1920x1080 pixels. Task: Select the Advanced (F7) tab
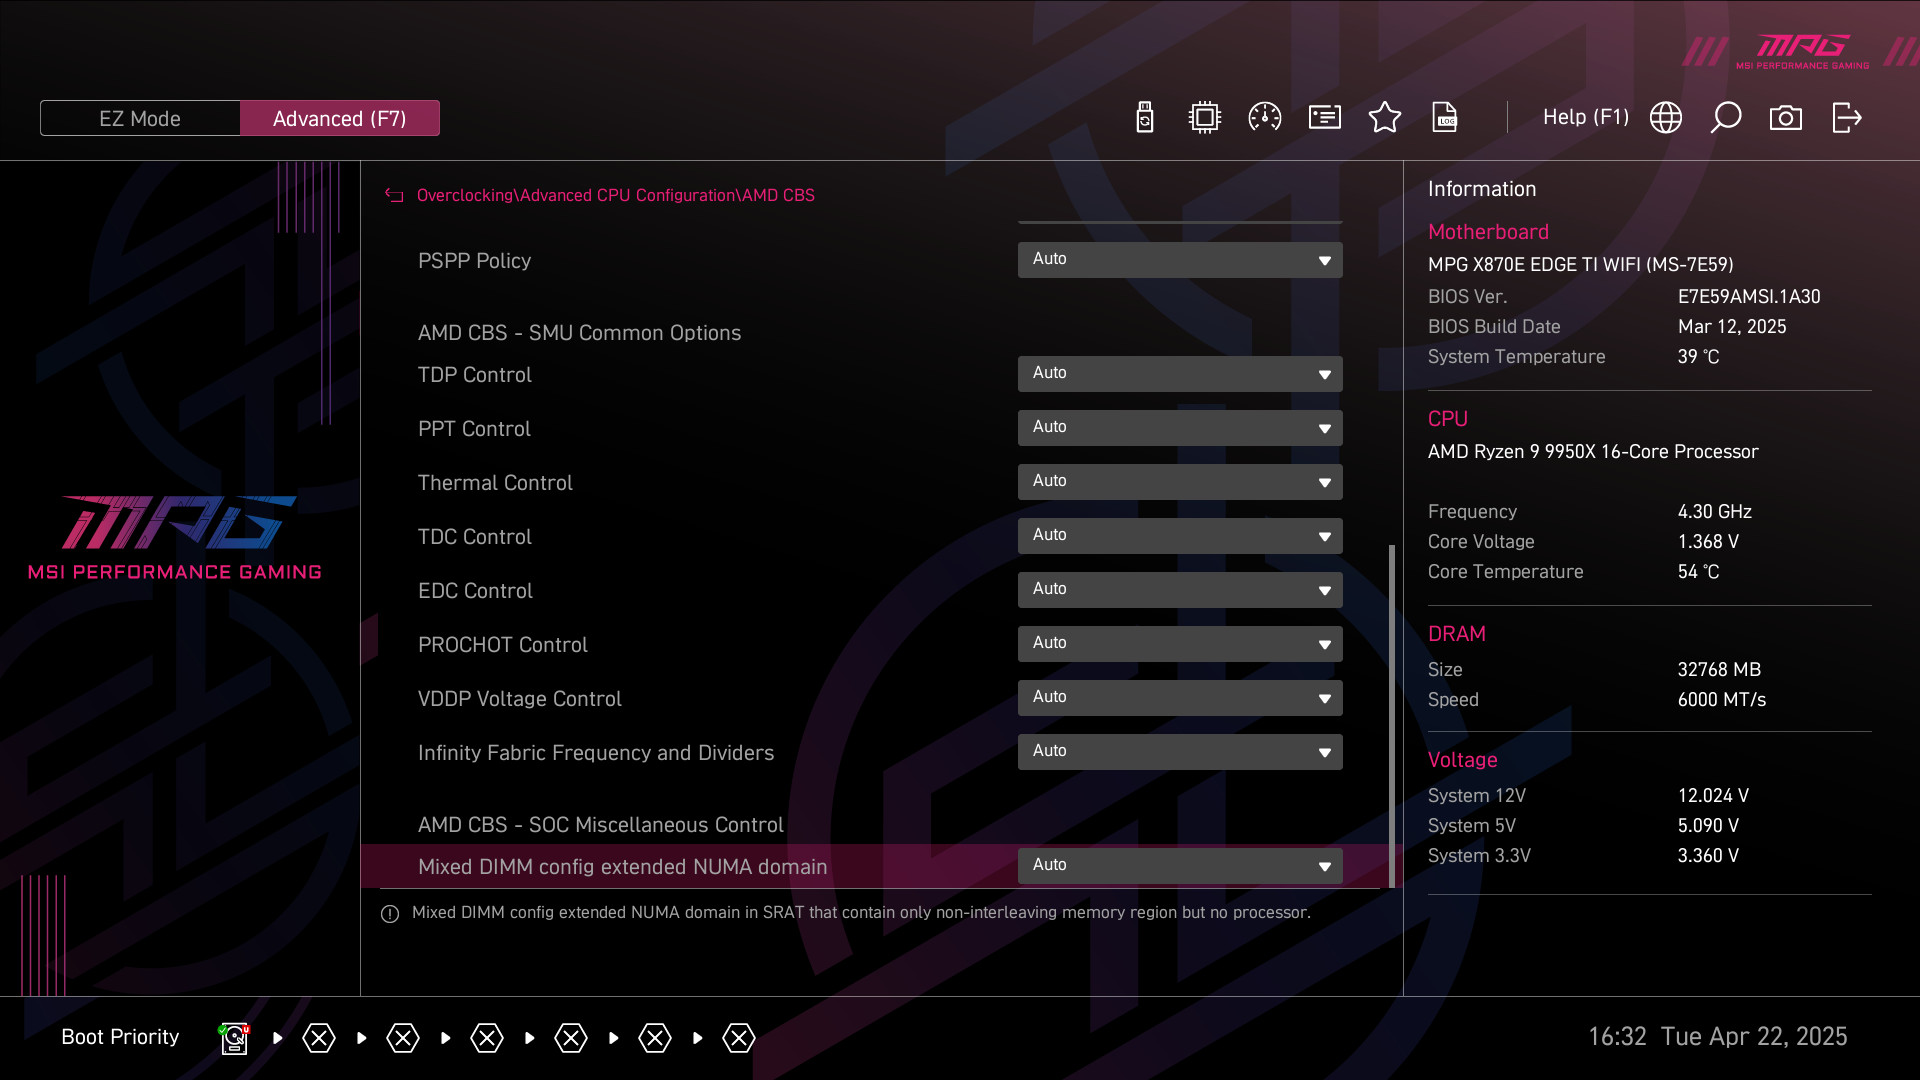tap(340, 118)
